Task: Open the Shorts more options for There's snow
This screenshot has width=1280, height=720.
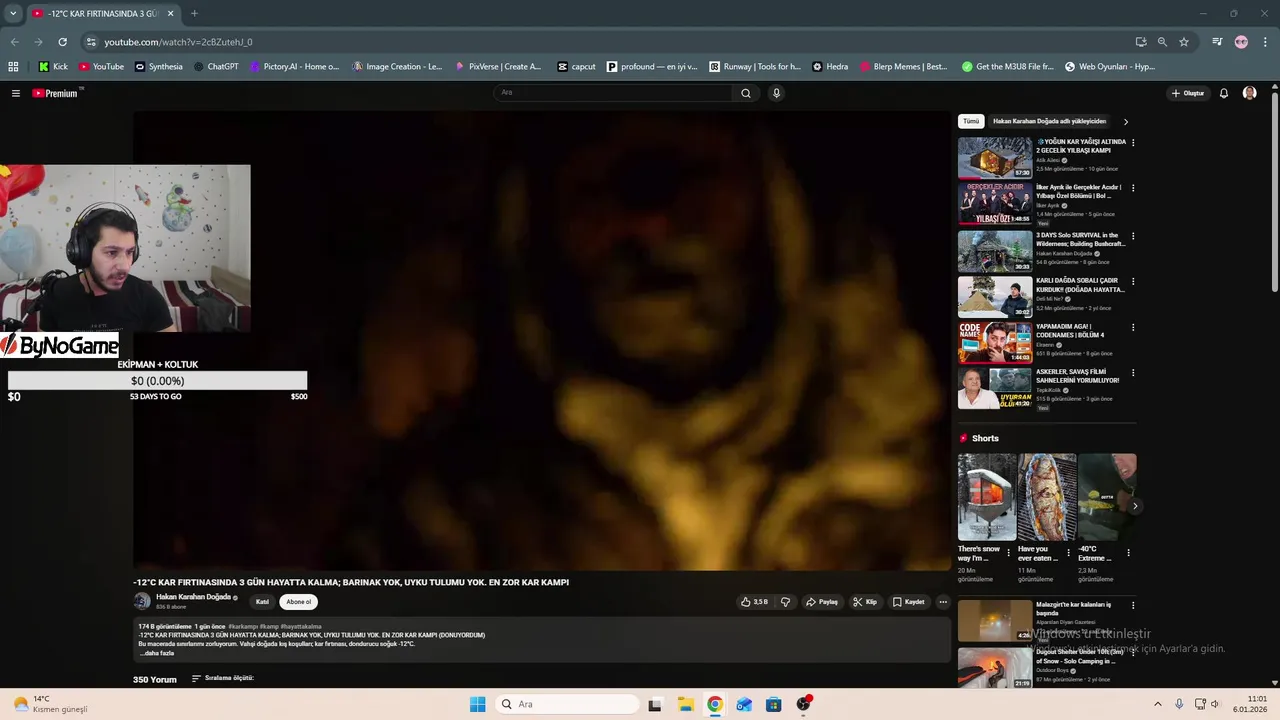Action: click(x=1008, y=552)
